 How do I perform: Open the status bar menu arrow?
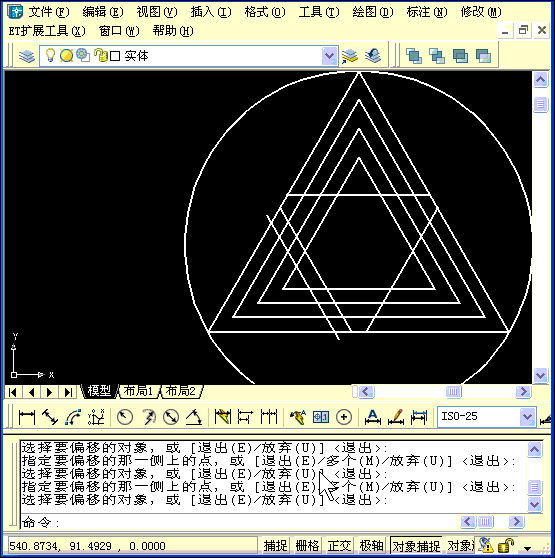pyautogui.click(x=528, y=548)
